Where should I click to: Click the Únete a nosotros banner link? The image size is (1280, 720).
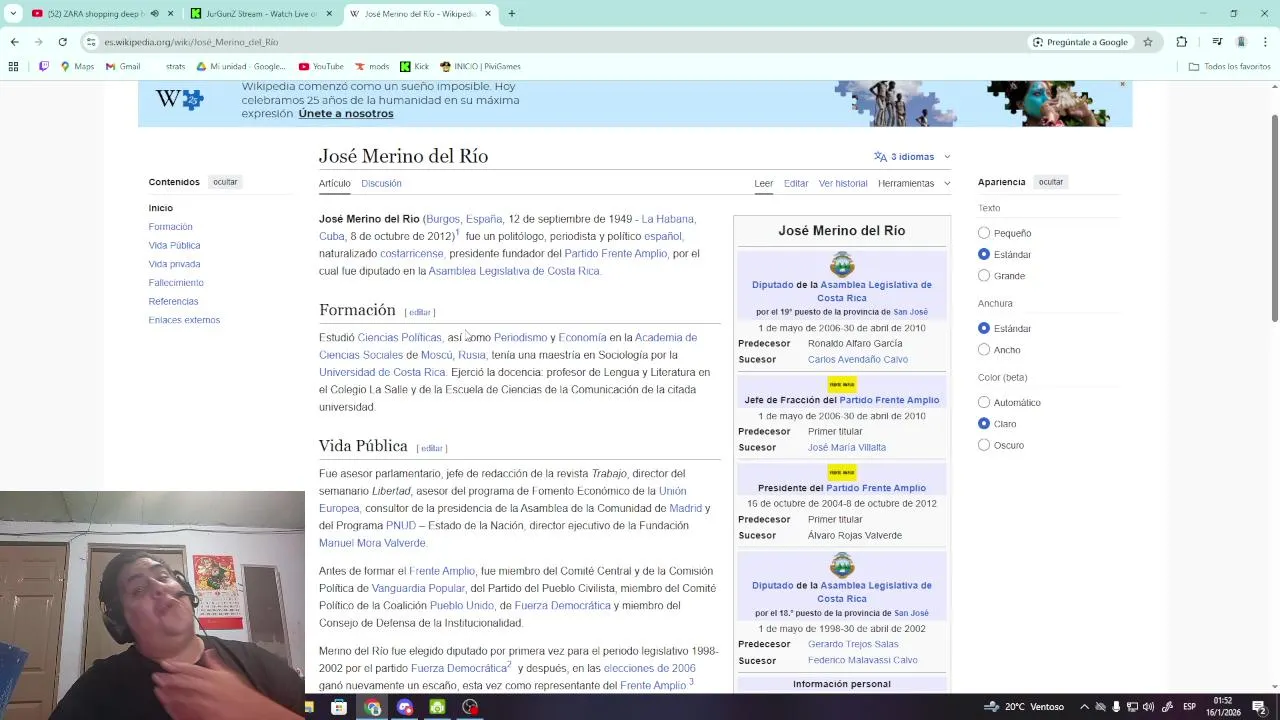pos(346,113)
